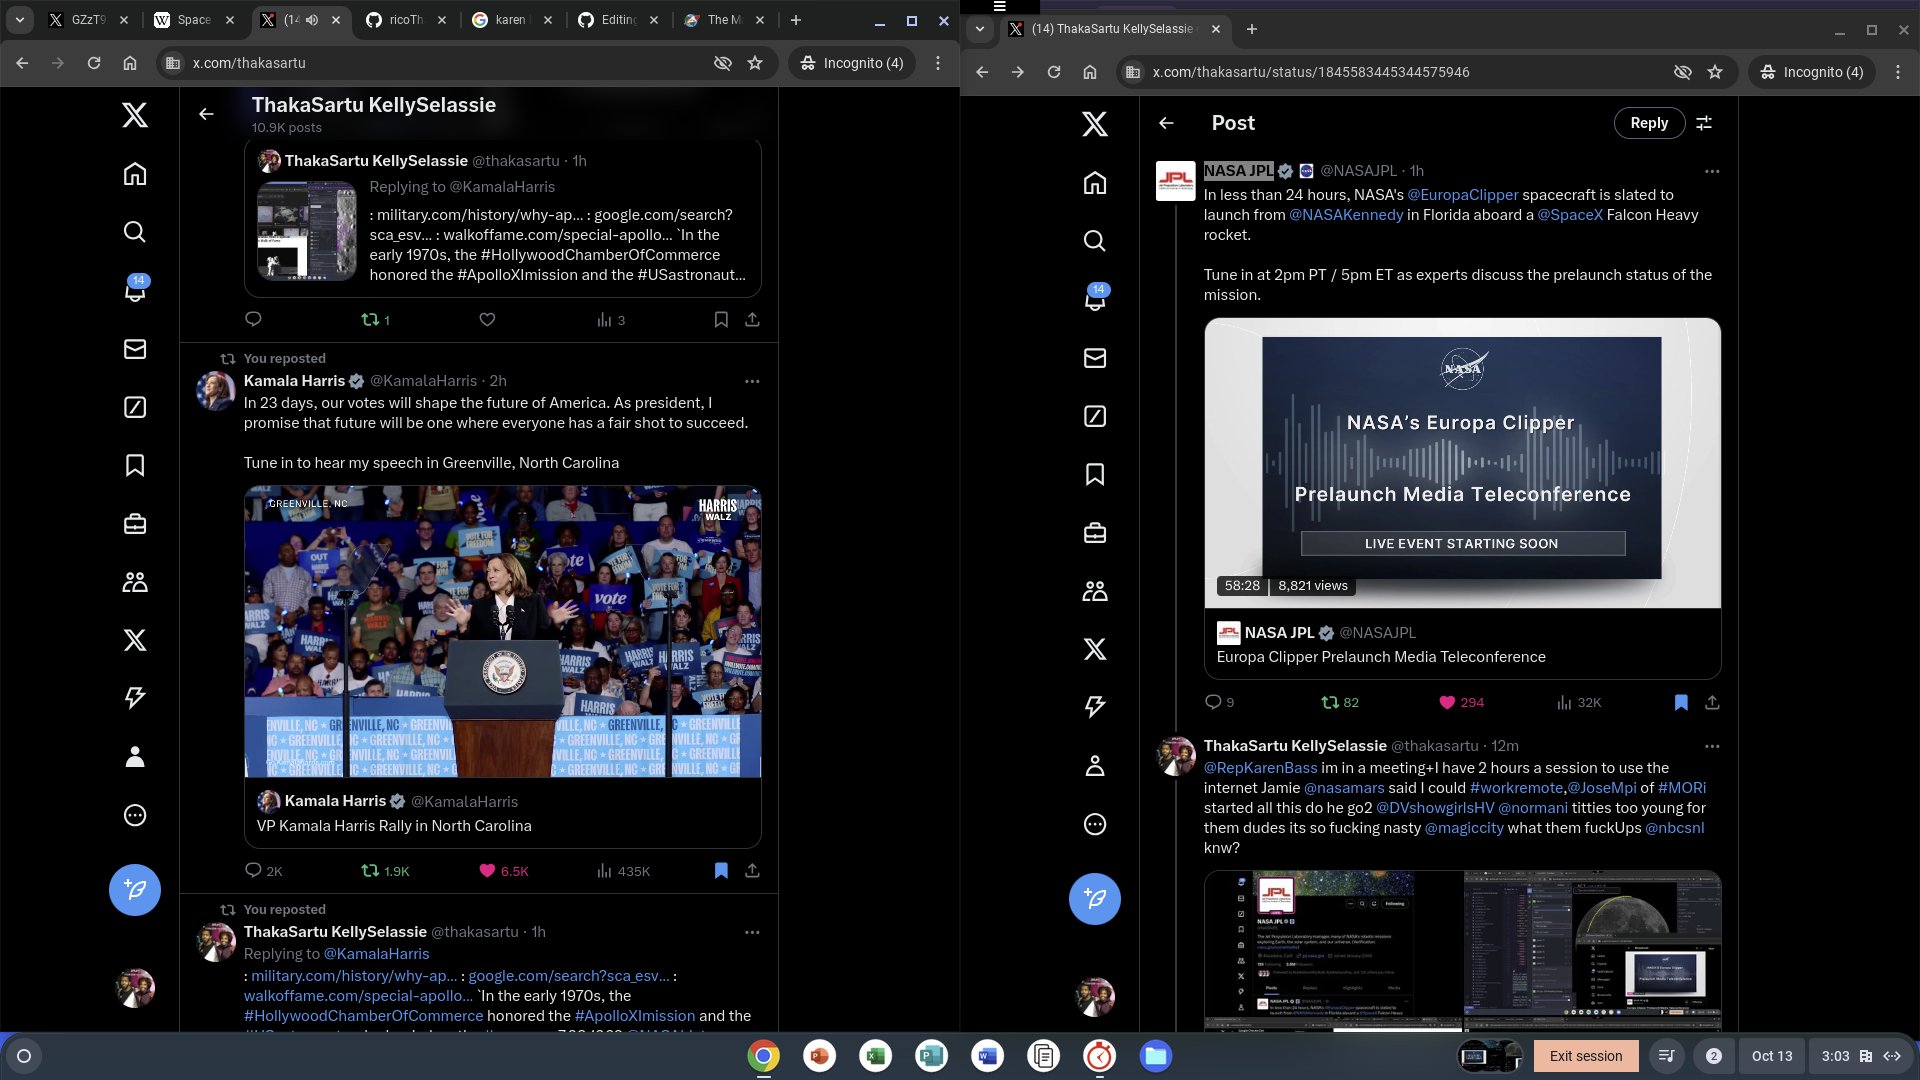Click compose Post button in right window
The image size is (1920, 1080).
(x=1095, y=899)
